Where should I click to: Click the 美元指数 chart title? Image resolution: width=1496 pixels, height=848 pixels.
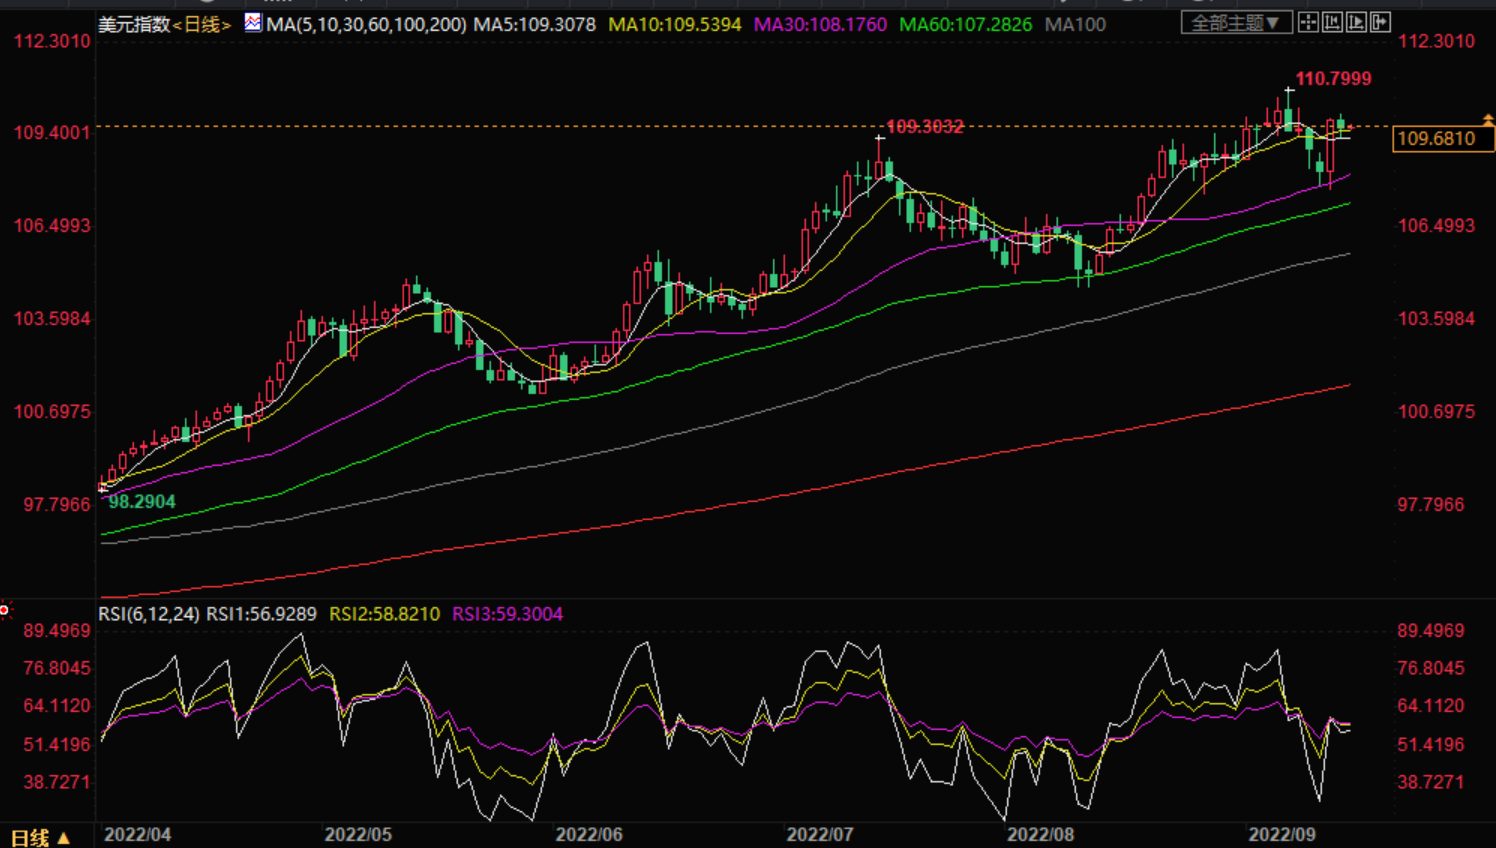point(134,24)
